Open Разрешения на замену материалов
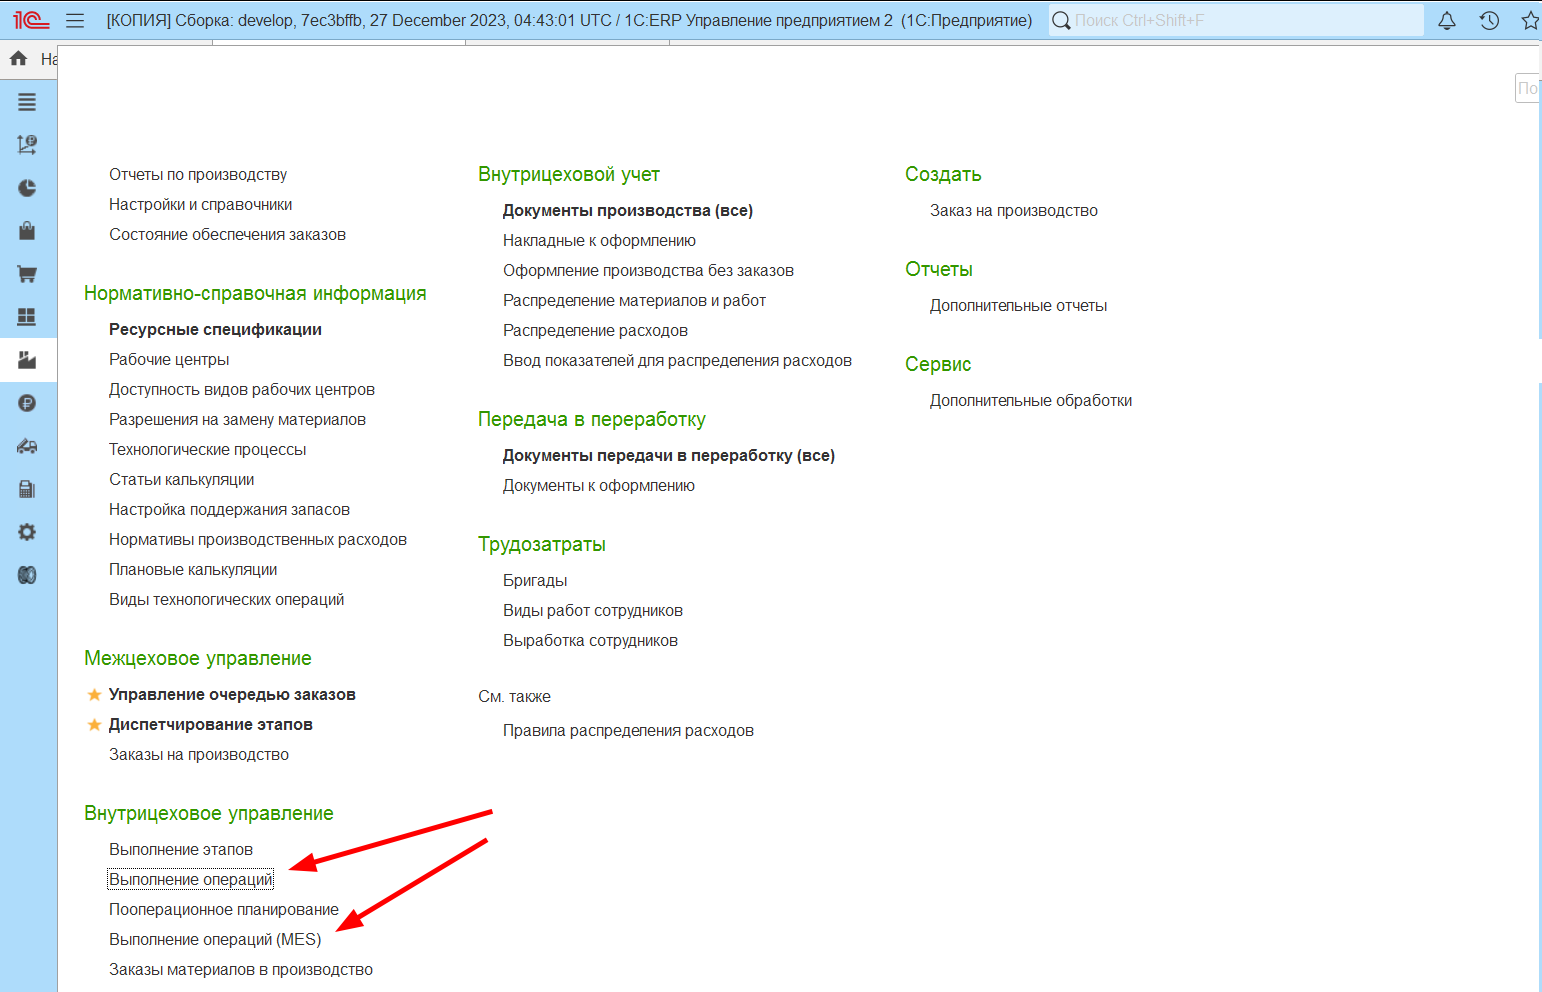Screen dimensions: 1542x992 [237, 419]
